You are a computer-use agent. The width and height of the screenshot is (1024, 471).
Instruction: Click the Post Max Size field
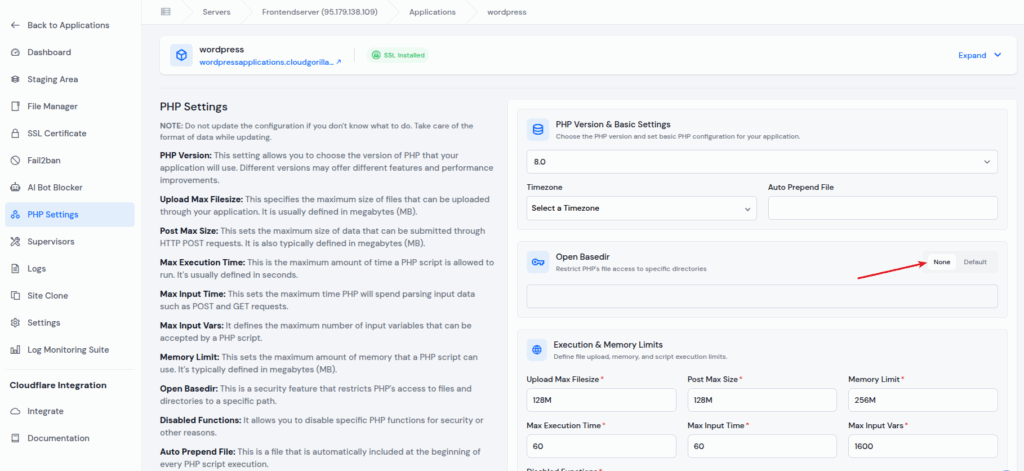pos(762,400)
